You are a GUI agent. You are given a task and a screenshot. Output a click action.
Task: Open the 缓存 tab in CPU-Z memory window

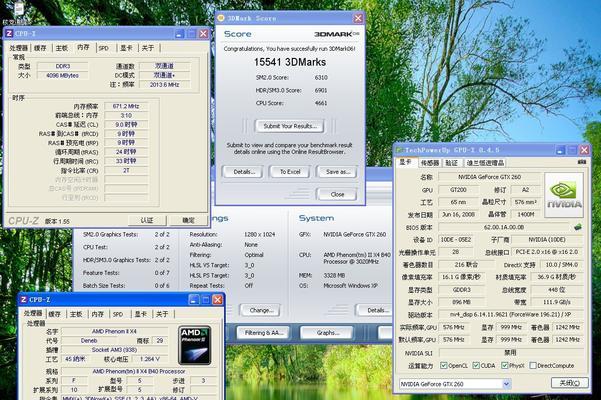(x=40, y=48)
